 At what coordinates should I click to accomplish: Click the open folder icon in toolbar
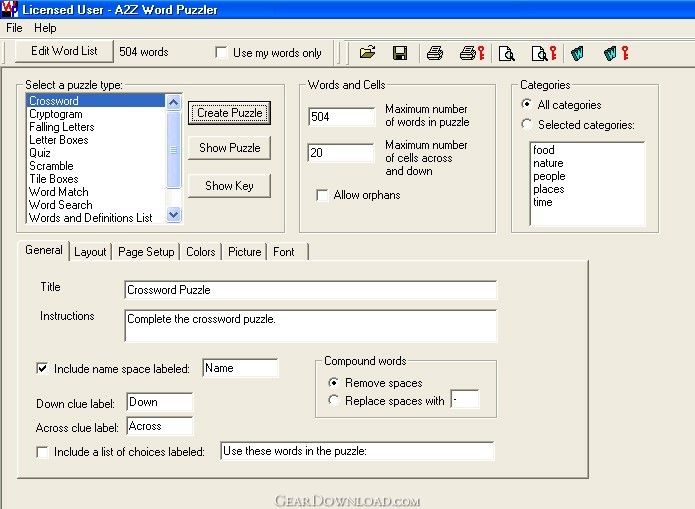click(x=367, y=53)
